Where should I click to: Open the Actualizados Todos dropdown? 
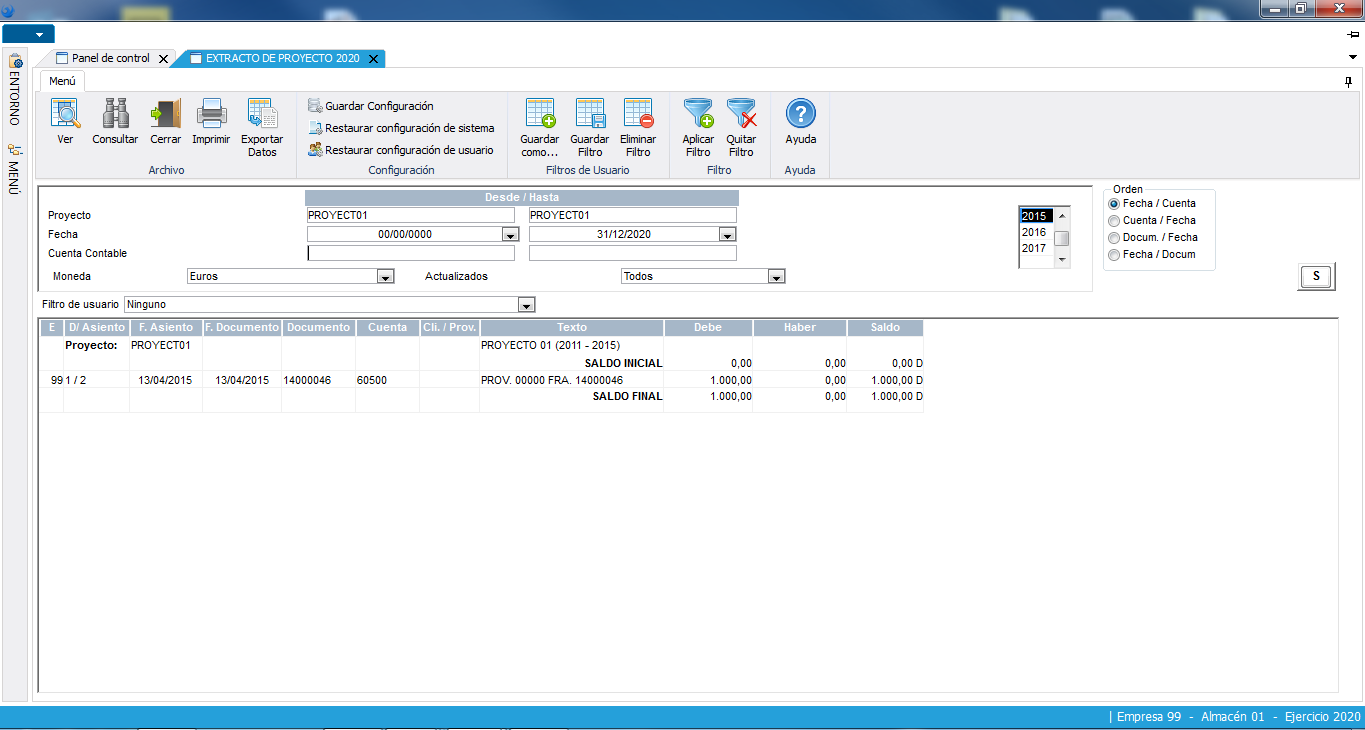click(x=776, y=277)
